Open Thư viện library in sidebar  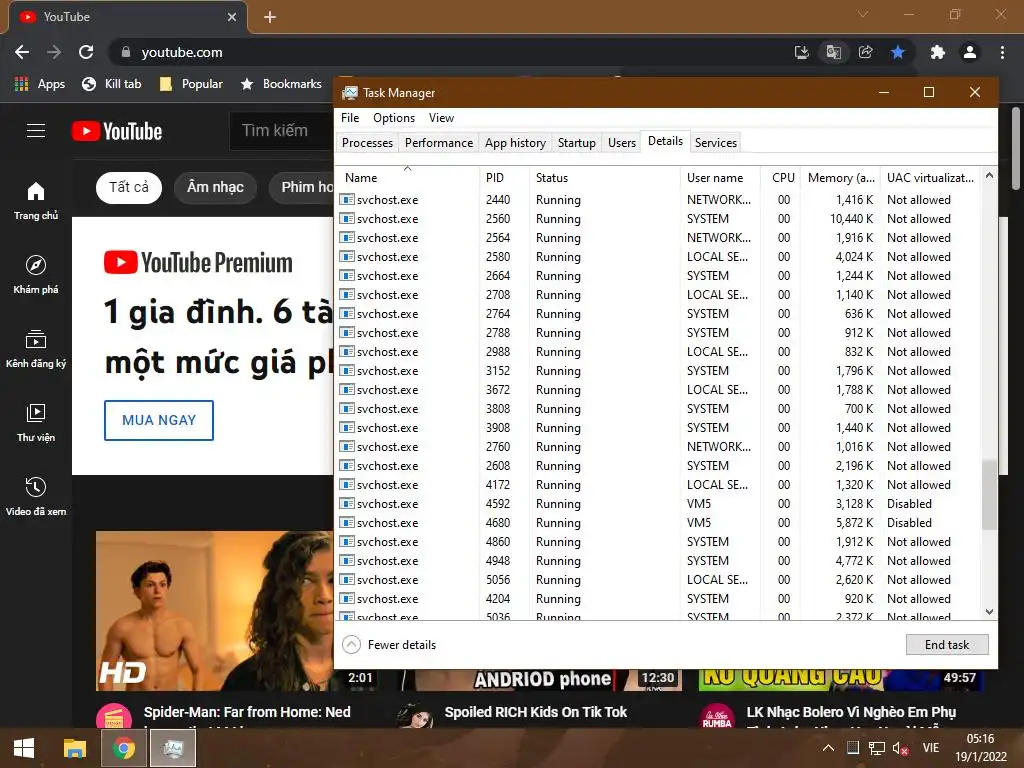tap(36, 423)
